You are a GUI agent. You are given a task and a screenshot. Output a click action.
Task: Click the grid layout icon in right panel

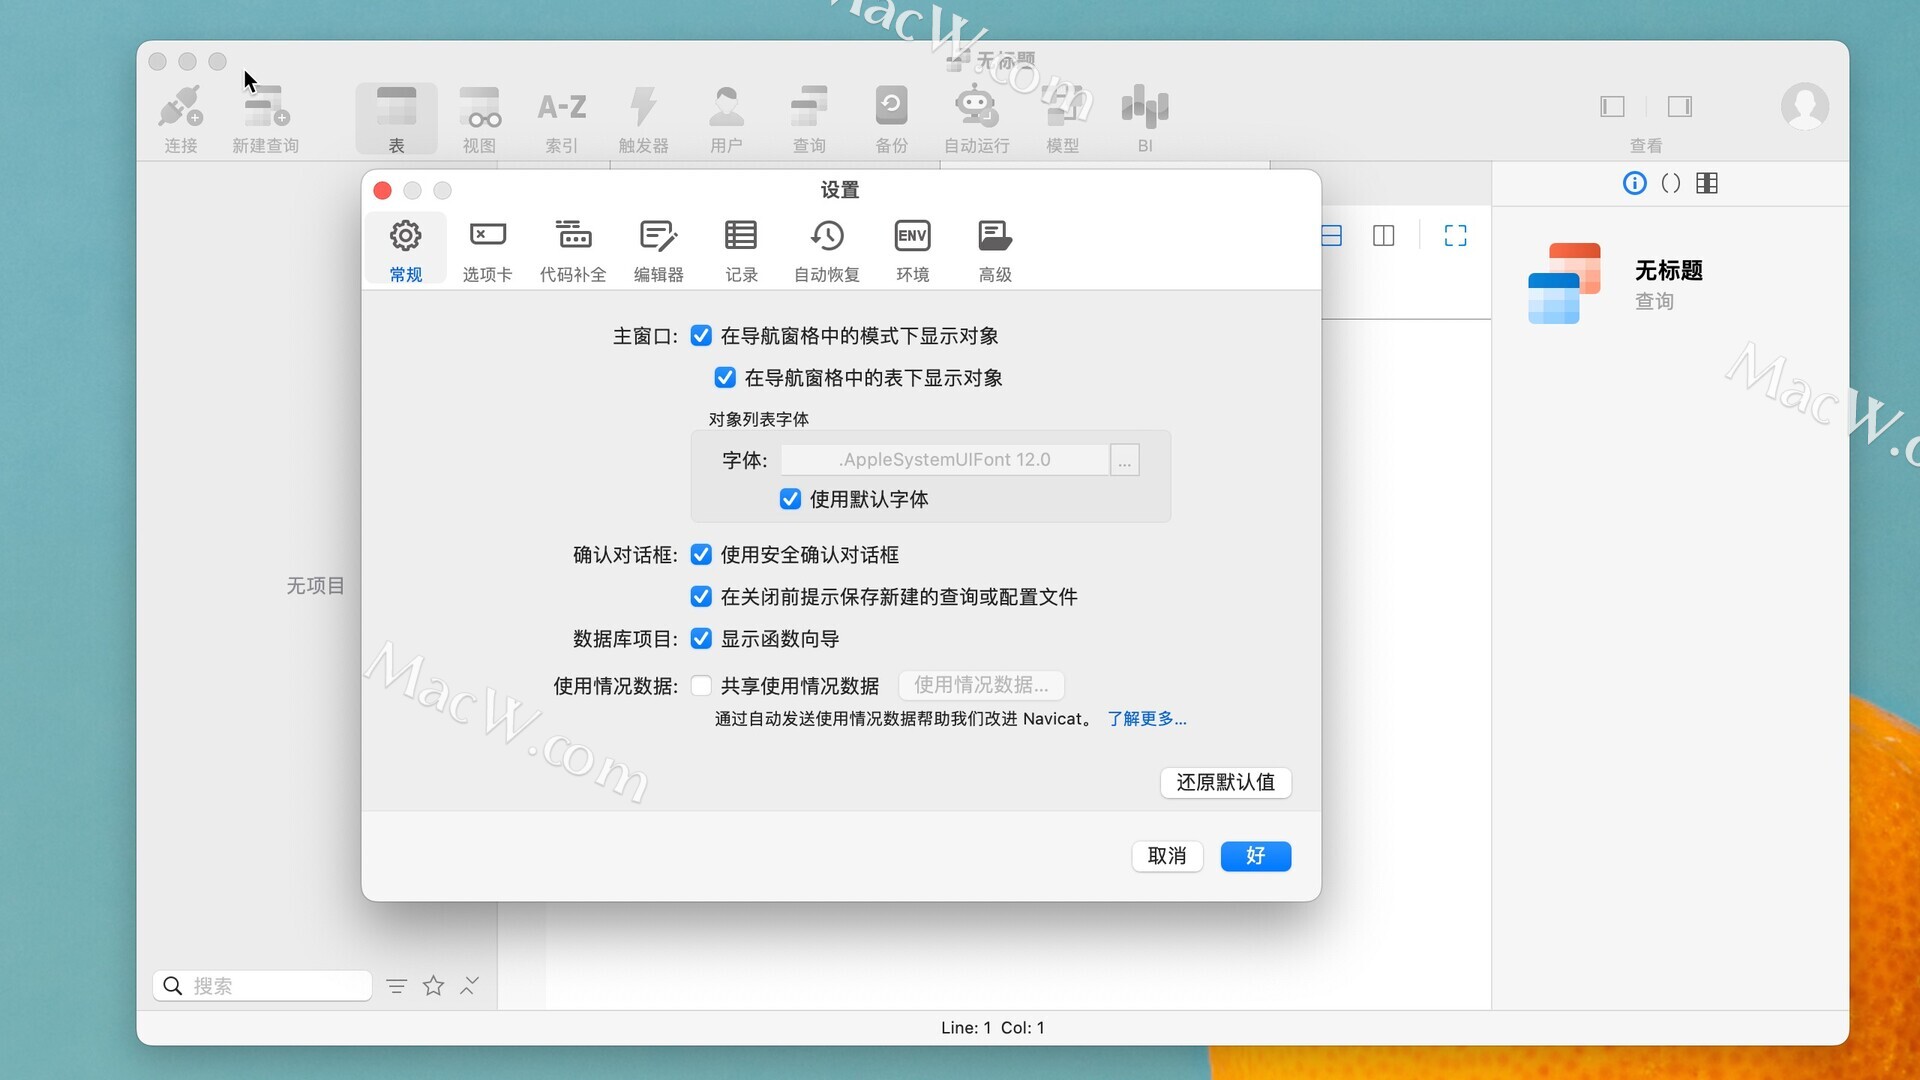click(1707, 183)
